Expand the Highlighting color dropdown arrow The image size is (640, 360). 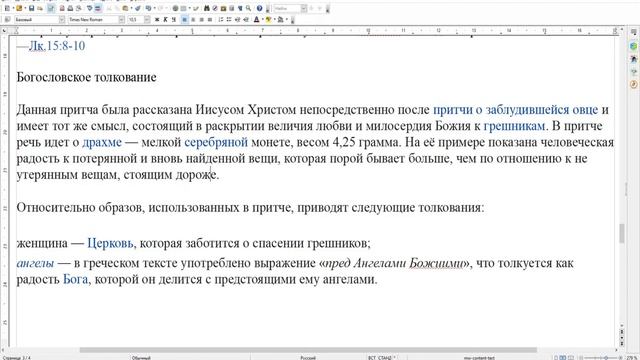[x=274, y=20]
